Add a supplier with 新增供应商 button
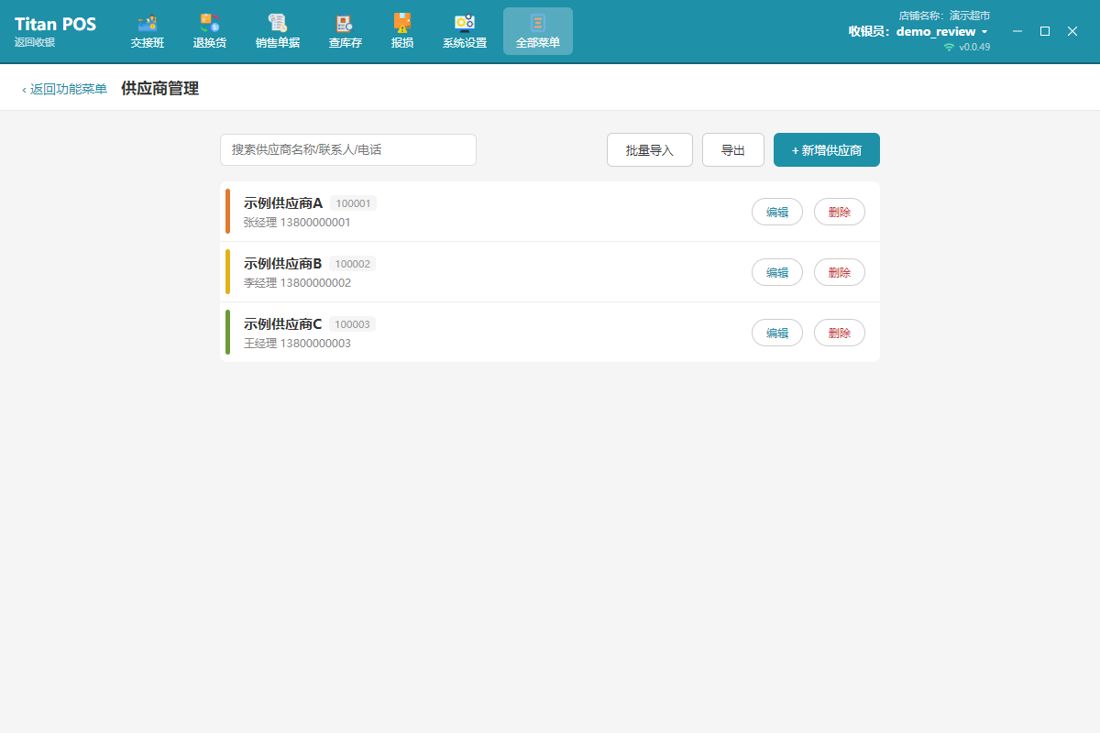The width and height of the screenshot is (1100, 733). [826, 150]
